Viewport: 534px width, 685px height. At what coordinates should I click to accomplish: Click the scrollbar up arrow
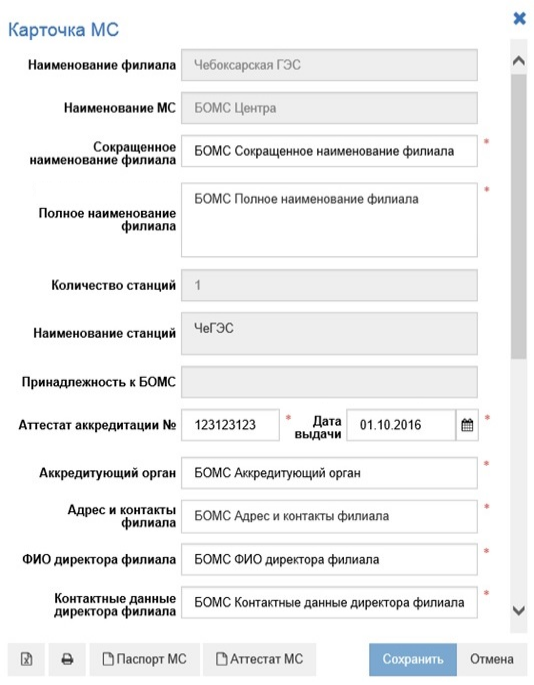coord(519,61)
